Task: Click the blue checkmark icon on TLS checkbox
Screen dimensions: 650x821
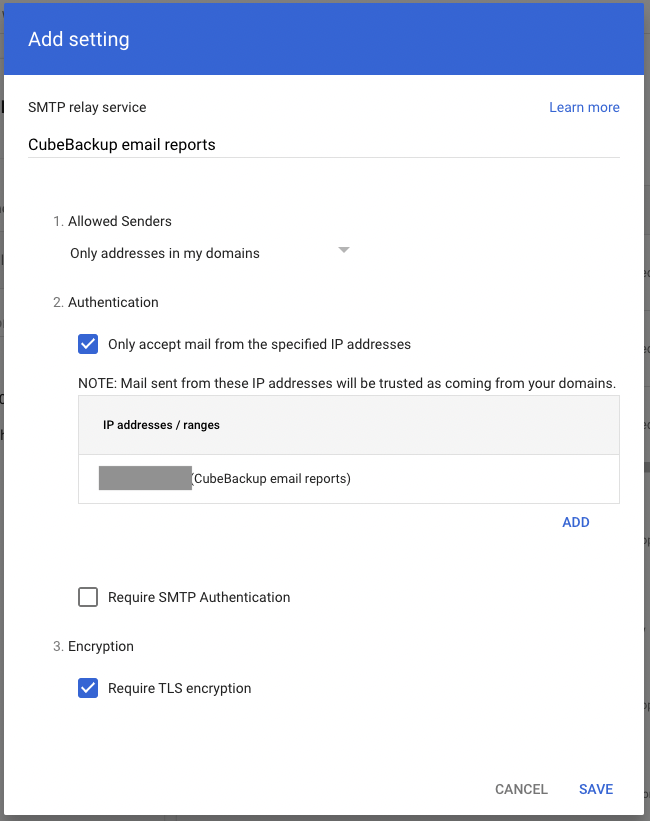Action: [88, 688]
